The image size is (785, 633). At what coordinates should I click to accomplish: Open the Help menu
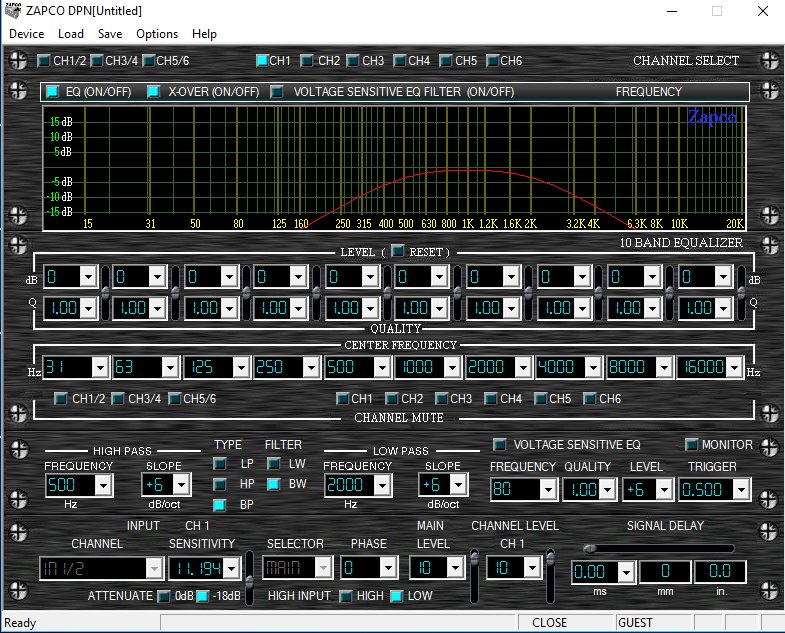204,34
